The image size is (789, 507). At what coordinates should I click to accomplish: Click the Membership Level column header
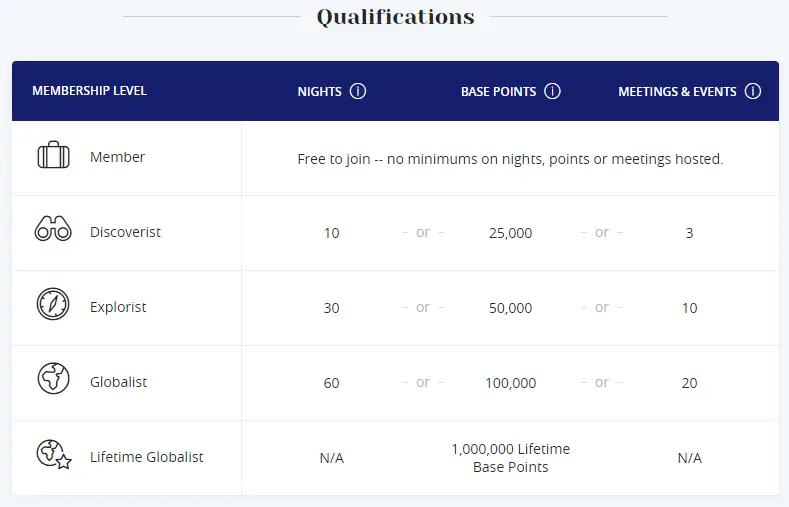click(x=89, y=91)
